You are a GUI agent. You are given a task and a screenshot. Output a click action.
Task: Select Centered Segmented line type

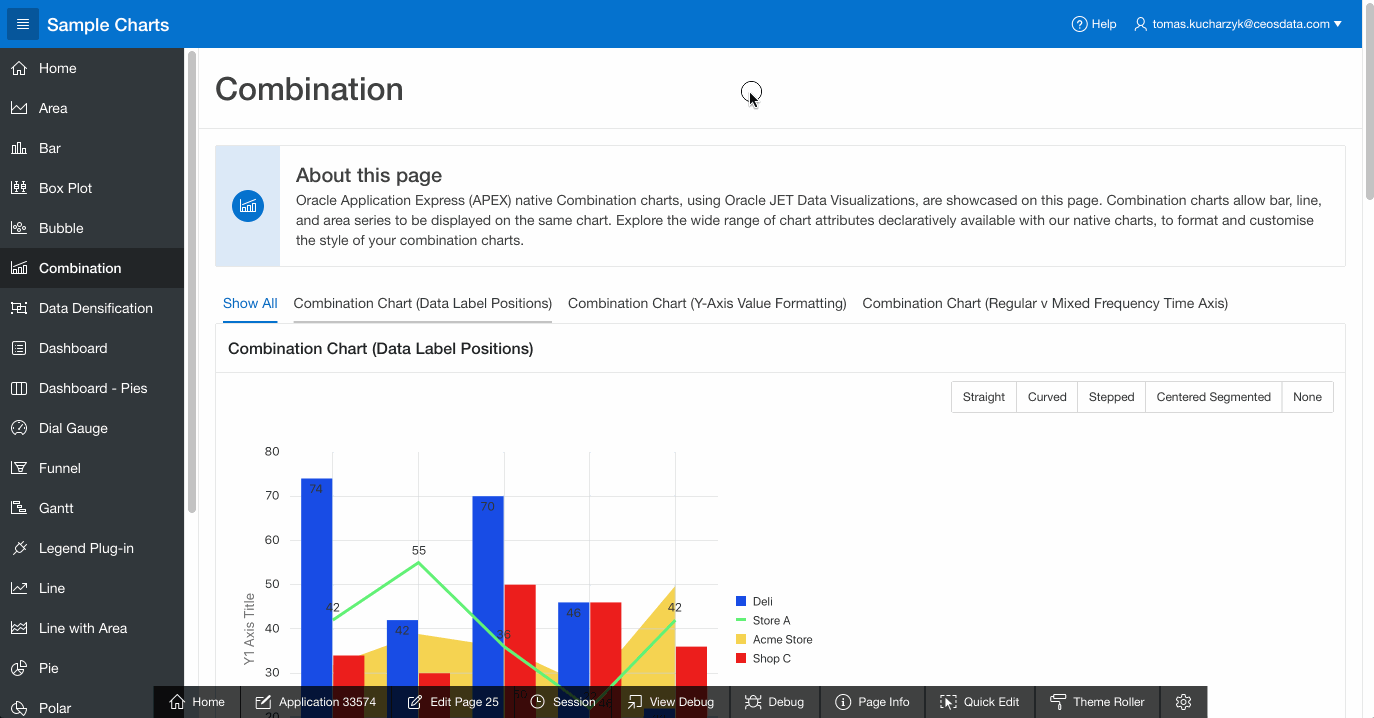(1213, 397)
